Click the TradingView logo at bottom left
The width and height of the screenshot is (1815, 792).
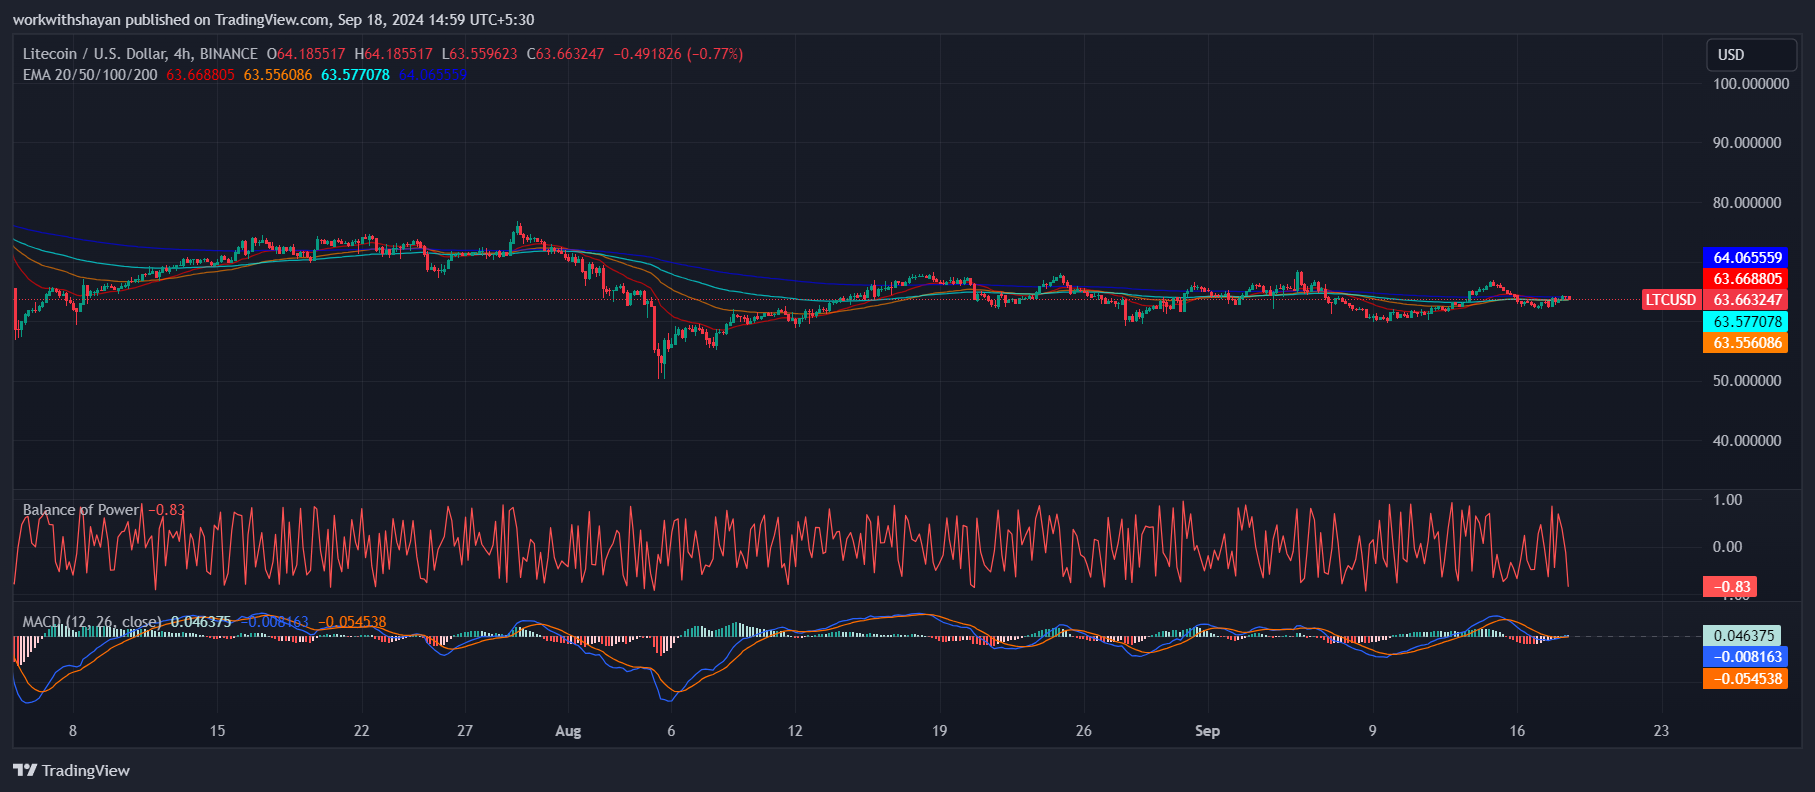pyautogui.click(x=71, y=770)
